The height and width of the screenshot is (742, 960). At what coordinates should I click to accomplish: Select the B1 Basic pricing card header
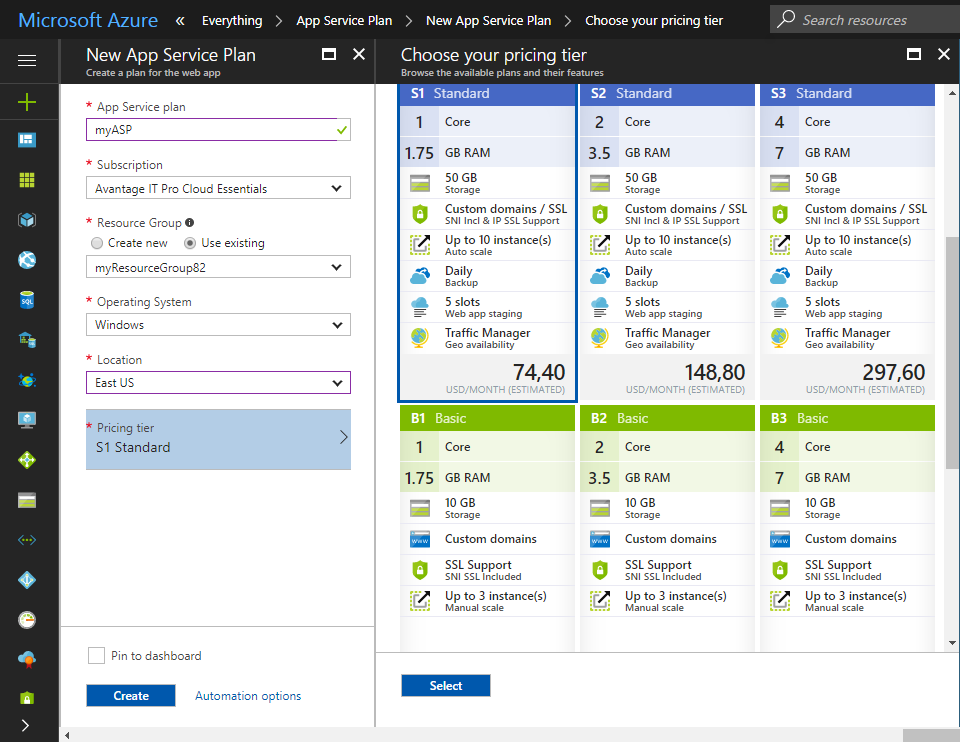click(x=487, y=418)
